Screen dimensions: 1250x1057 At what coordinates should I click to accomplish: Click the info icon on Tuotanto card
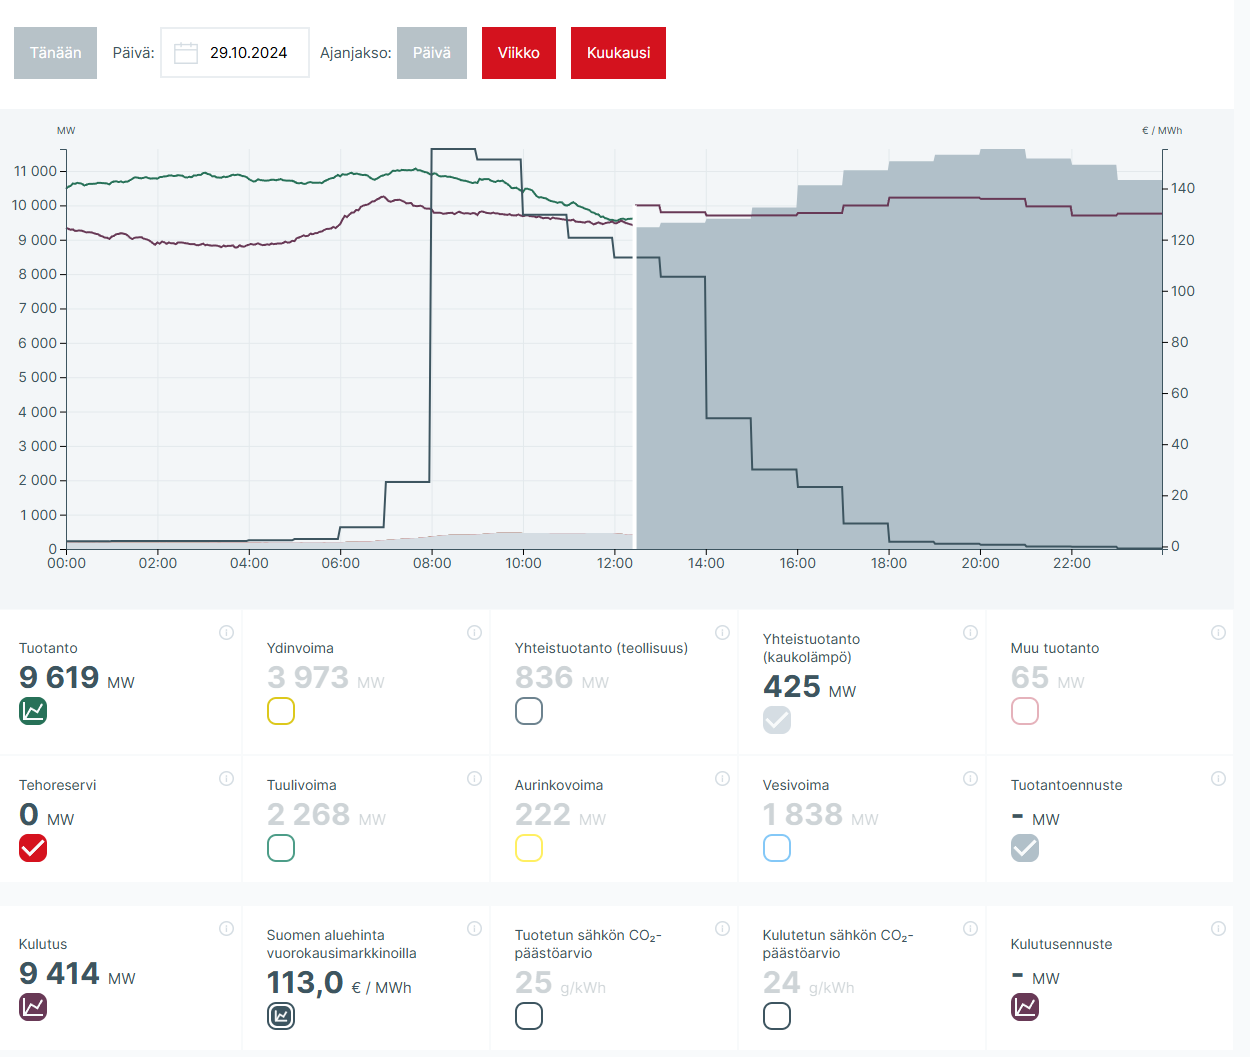click(226, 632)
